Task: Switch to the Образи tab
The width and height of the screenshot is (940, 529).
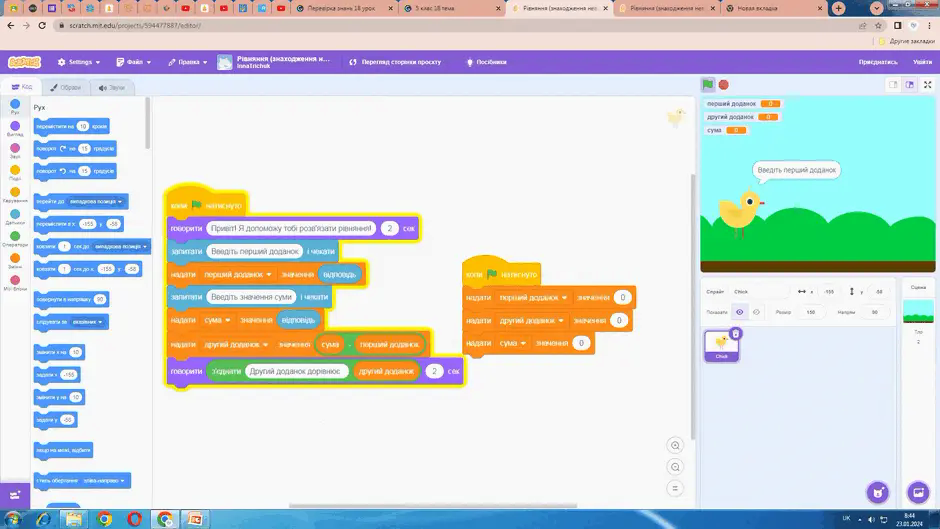Action: (x=65, y=88)
